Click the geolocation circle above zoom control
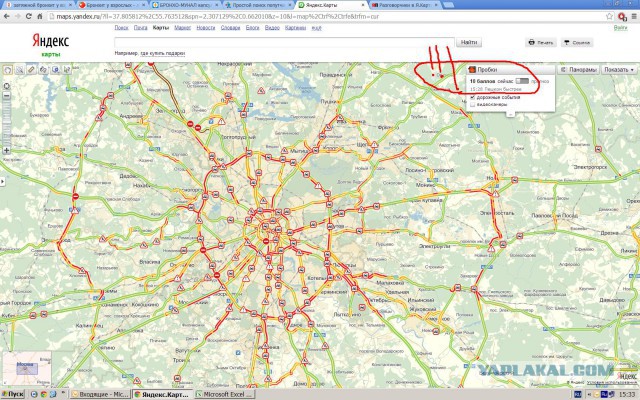Screen dimensions: 640x400 (x=7, y=86)
